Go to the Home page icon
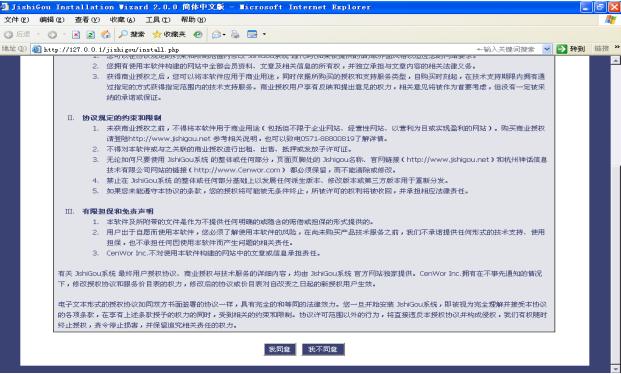Viewport: 621px width, 374px height. pos(106,34)
